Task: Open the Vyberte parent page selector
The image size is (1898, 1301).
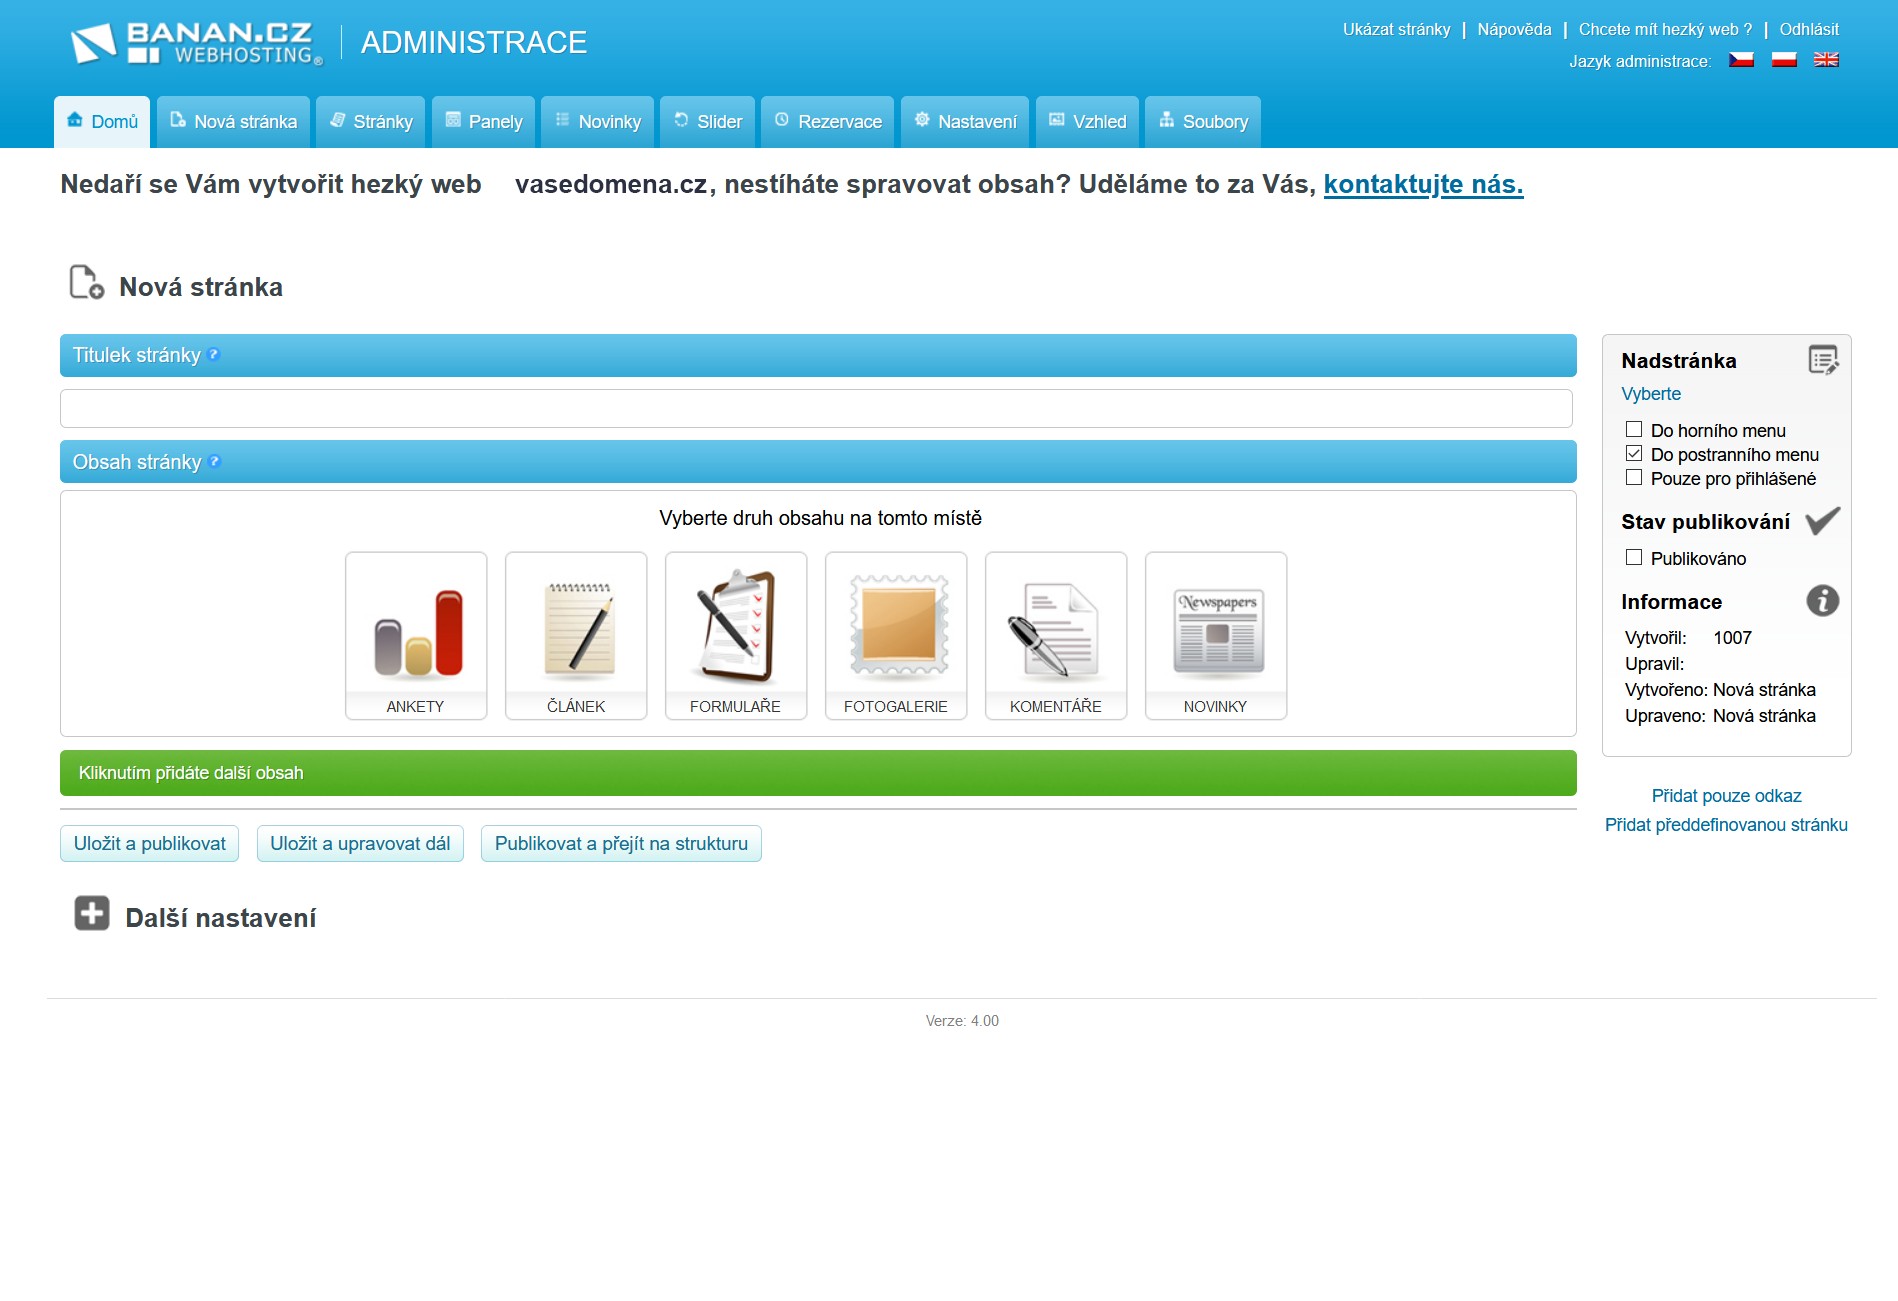Action: click(1651, 394)
